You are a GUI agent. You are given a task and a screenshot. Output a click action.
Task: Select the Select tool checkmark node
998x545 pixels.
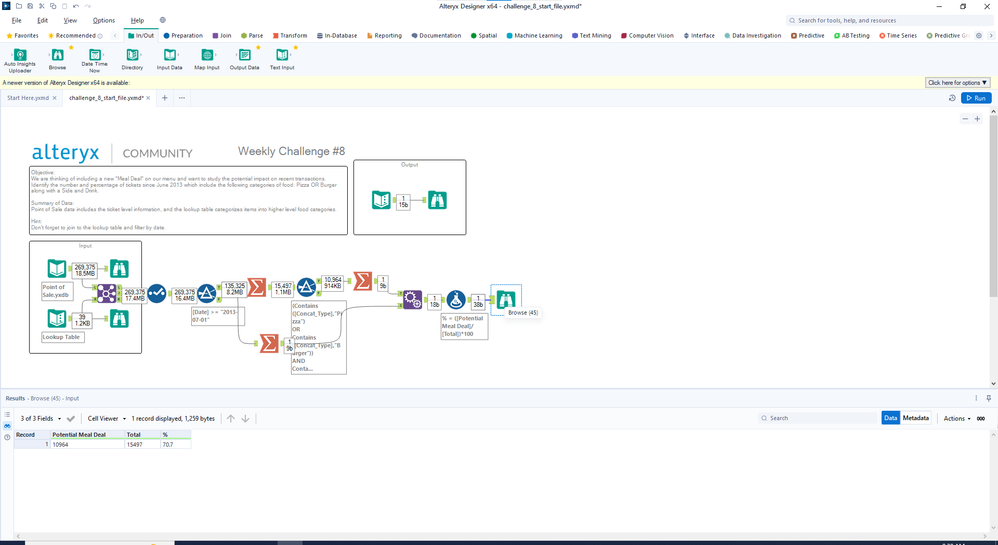point(157,294)
